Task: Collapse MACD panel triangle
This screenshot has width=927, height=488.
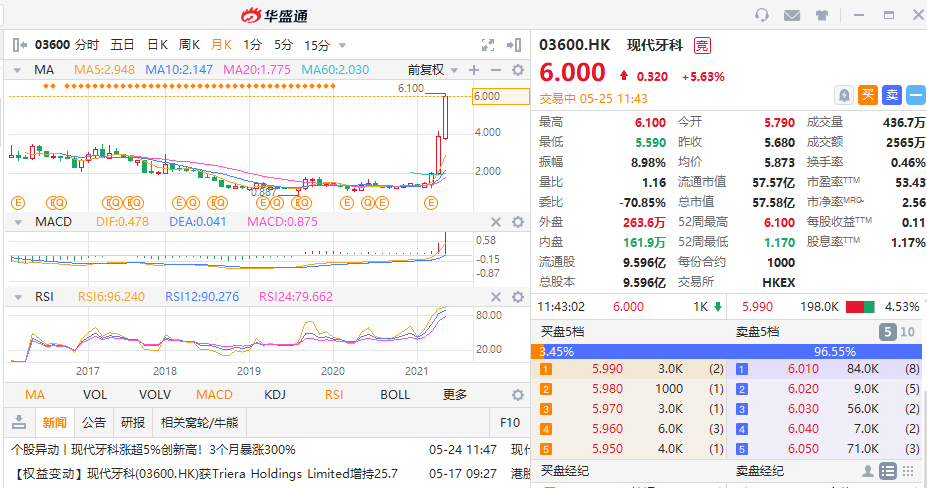Action: 18,222
